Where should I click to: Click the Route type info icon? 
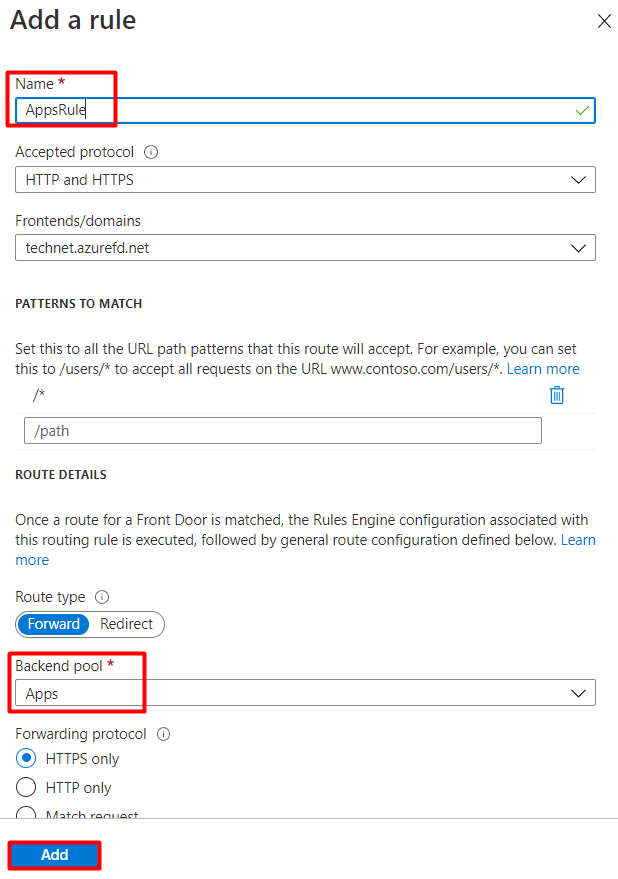[x=102, y=597]
